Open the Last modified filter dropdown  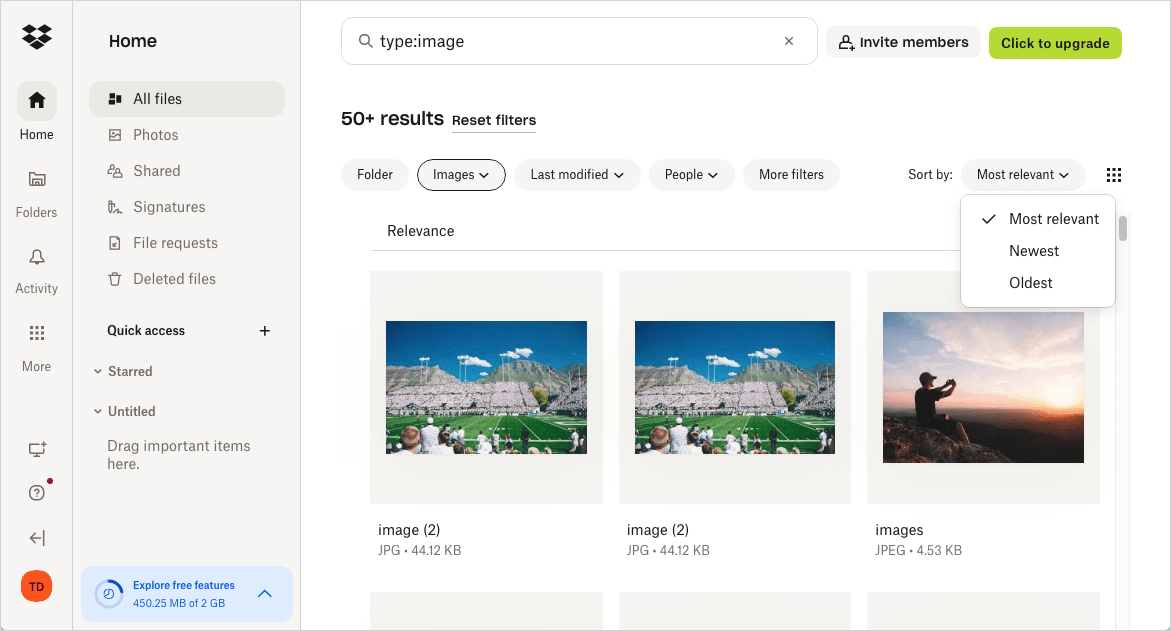click(577, 175)
